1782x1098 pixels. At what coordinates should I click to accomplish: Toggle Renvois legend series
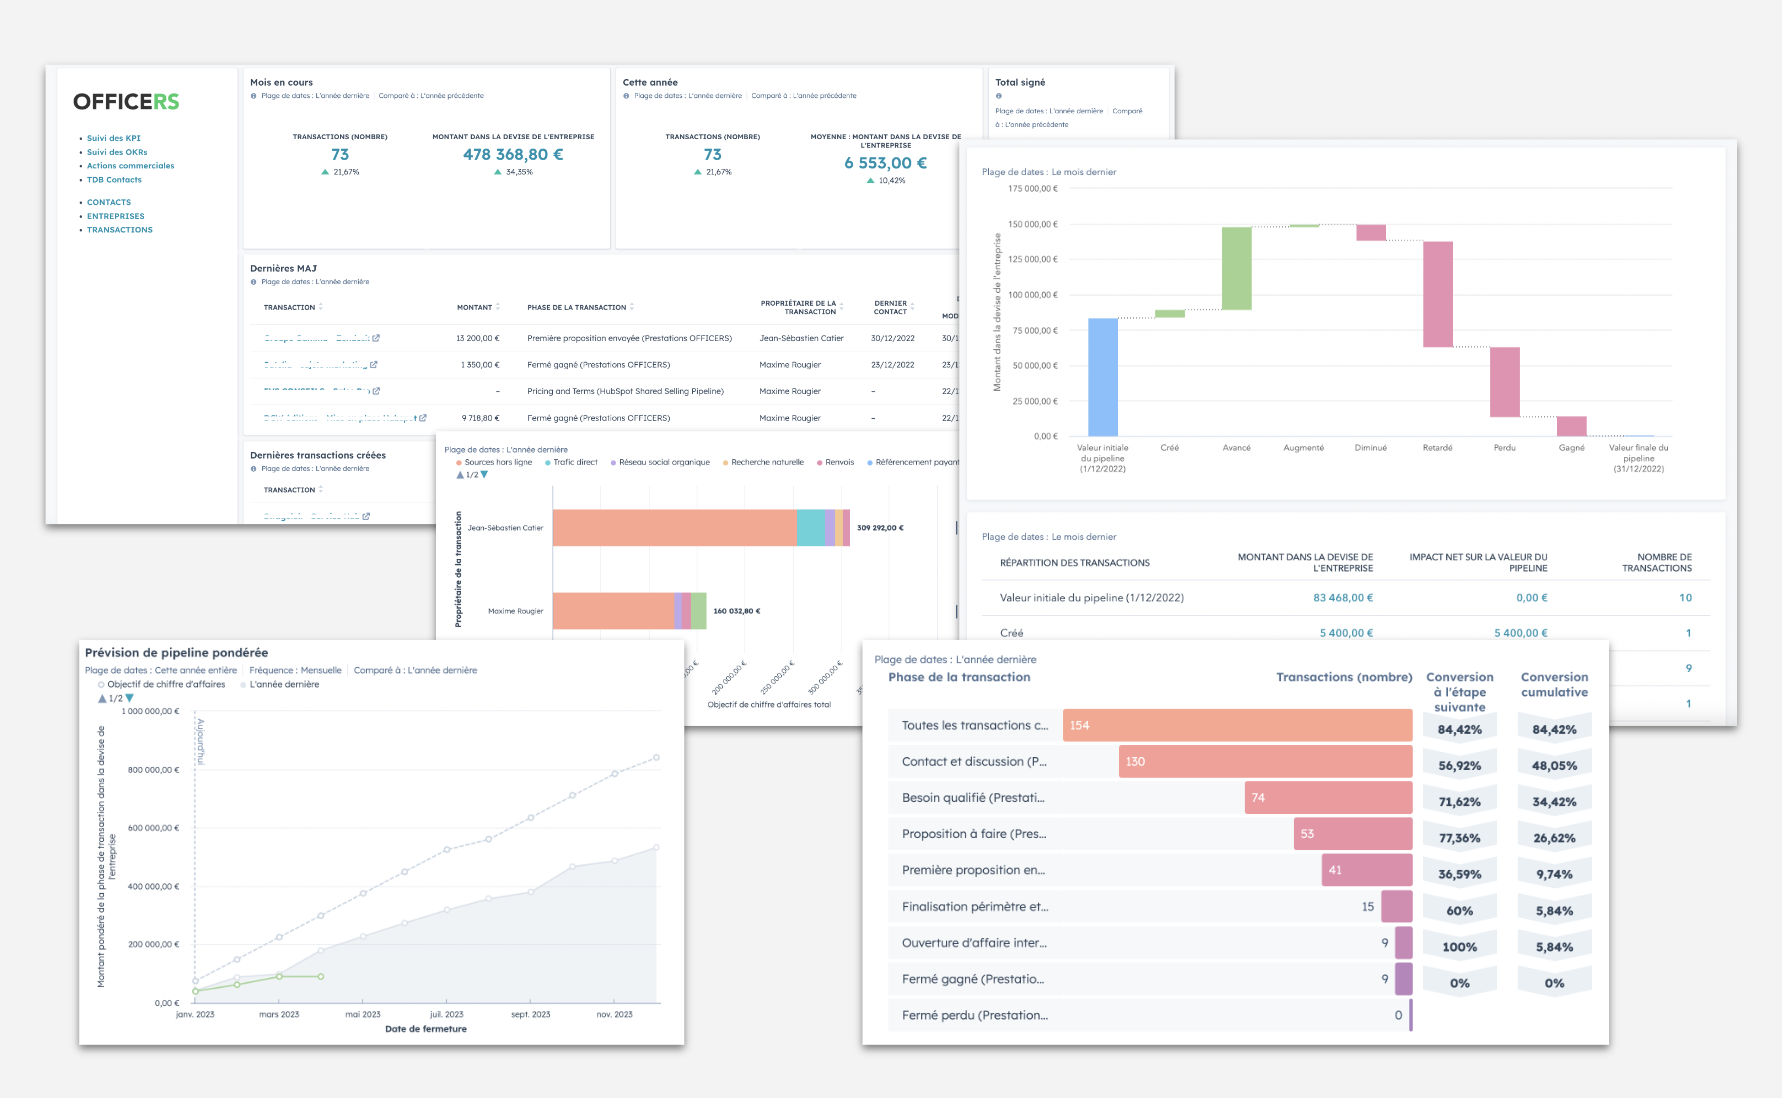coord(836,462)
